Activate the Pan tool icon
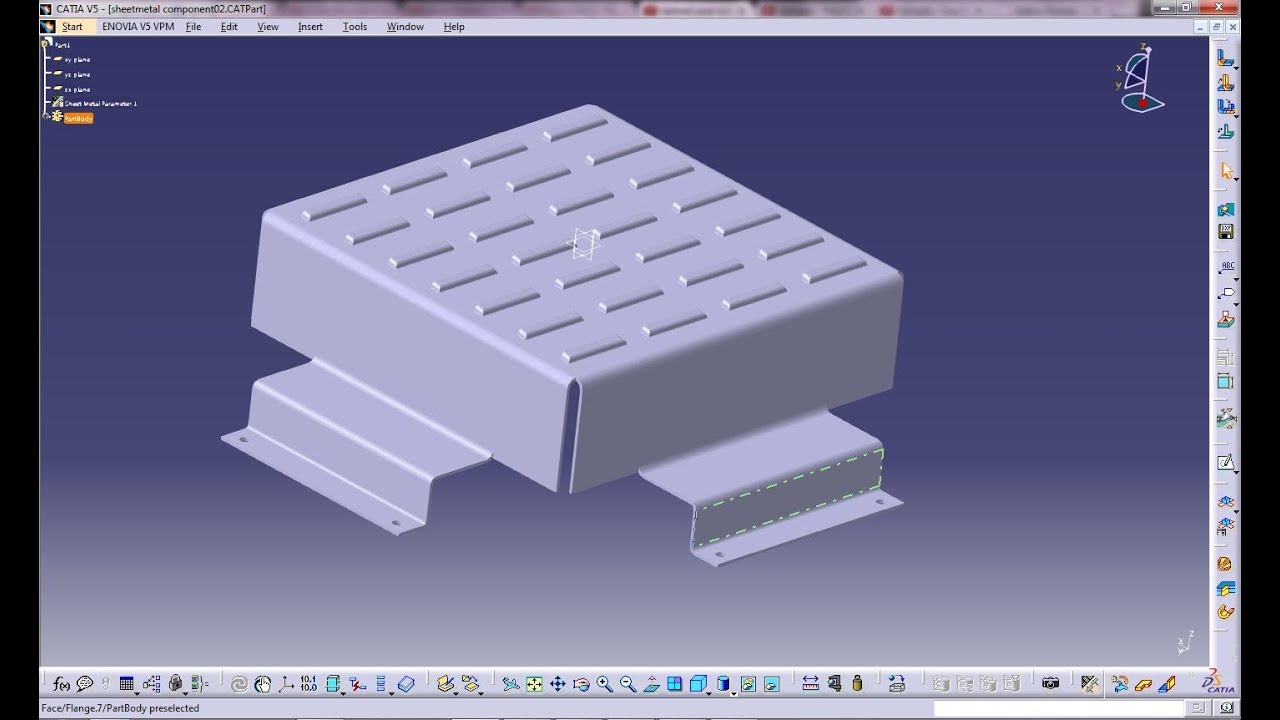This screenshot has height=720, width=1280. click(x=558, y=684)
